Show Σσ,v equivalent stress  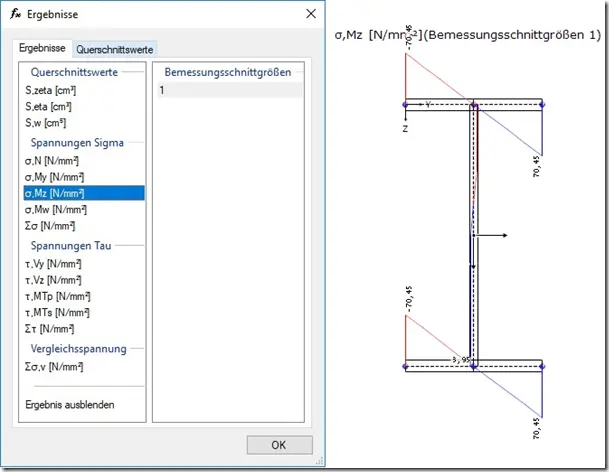[54, 366]
